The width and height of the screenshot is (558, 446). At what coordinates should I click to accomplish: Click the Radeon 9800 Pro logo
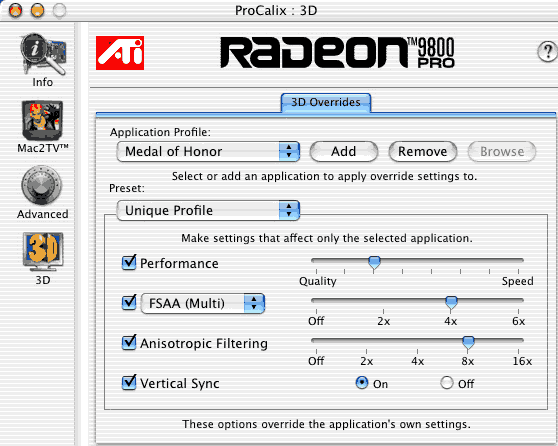click(x=337, y=53)
